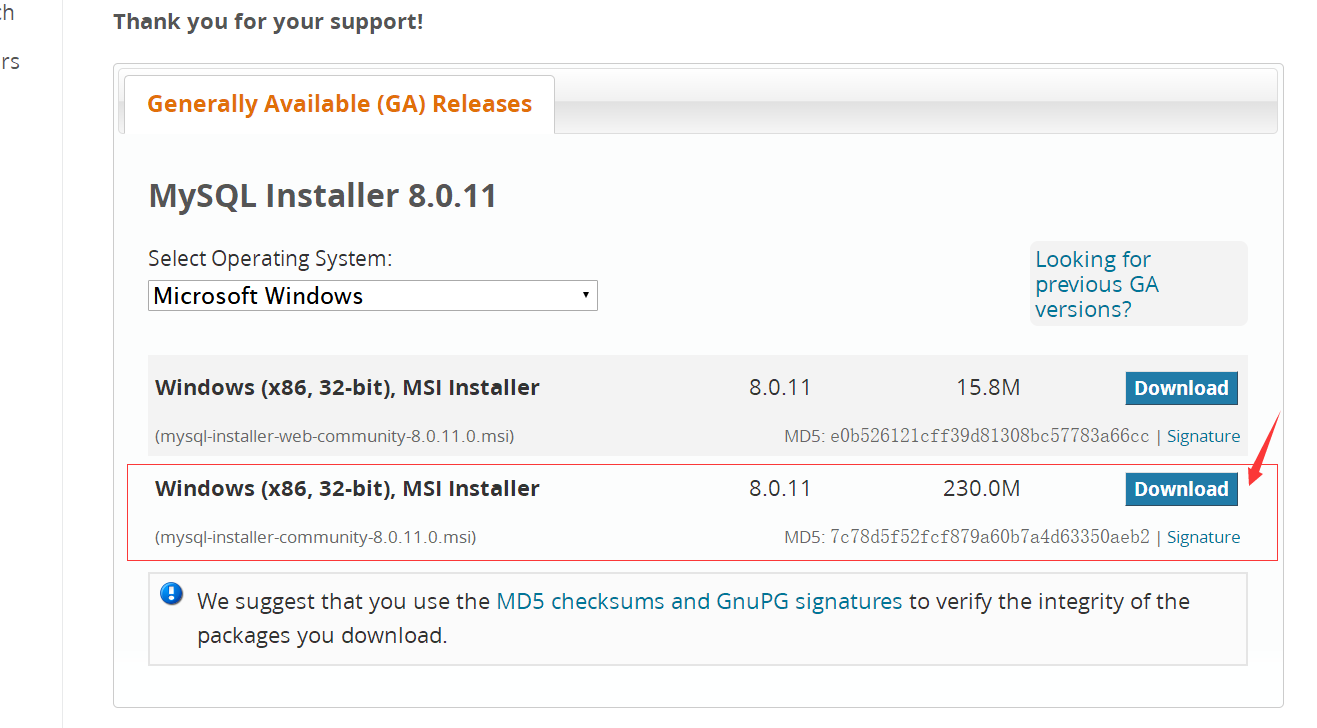Image resolution: width=1317 pixels, height=728 pixels.
Task: Follow the Looking for previous GA versions link
Action: point(1097,284)
